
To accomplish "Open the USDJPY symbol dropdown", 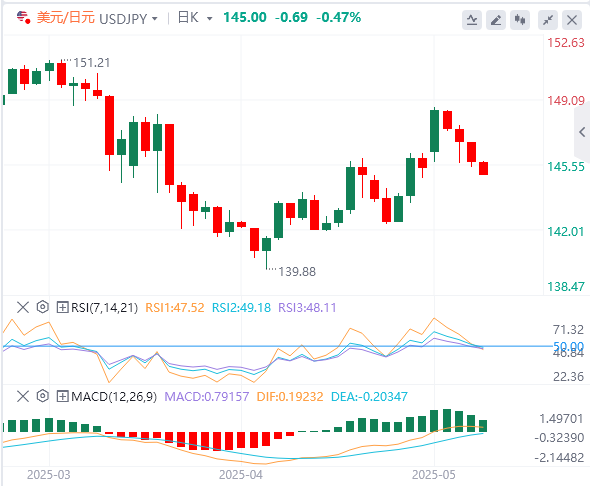I will (128, 18).
